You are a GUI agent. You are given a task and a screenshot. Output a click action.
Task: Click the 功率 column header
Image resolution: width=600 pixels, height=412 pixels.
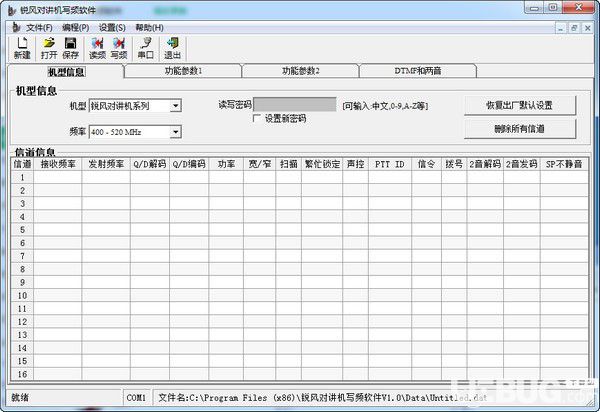click(226, 164)
